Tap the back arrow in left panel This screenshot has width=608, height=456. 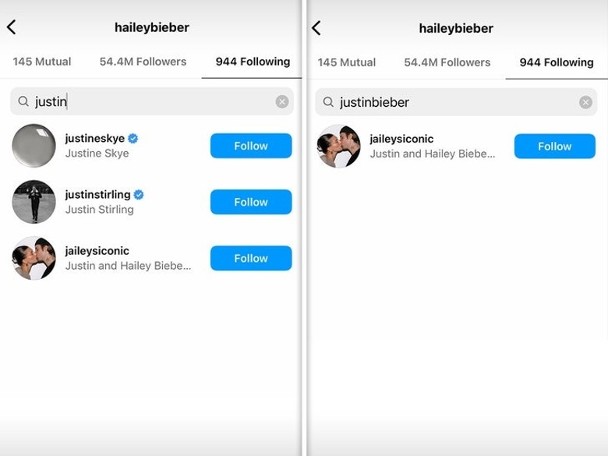click(x=12, y=27)
